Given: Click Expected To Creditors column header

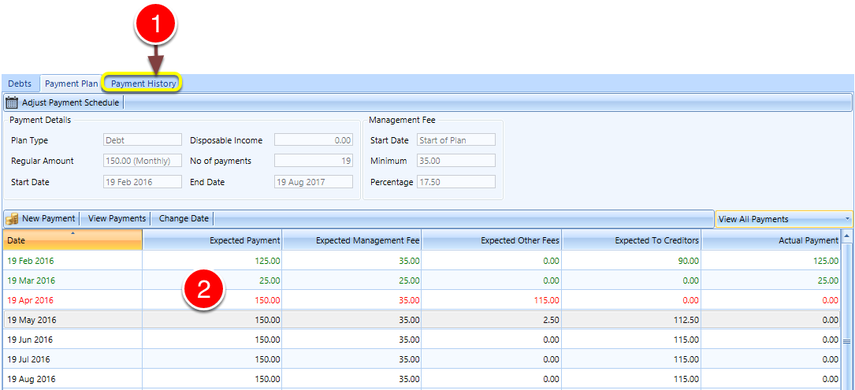Looking at the screenshot, I should (x=631, y=240).
